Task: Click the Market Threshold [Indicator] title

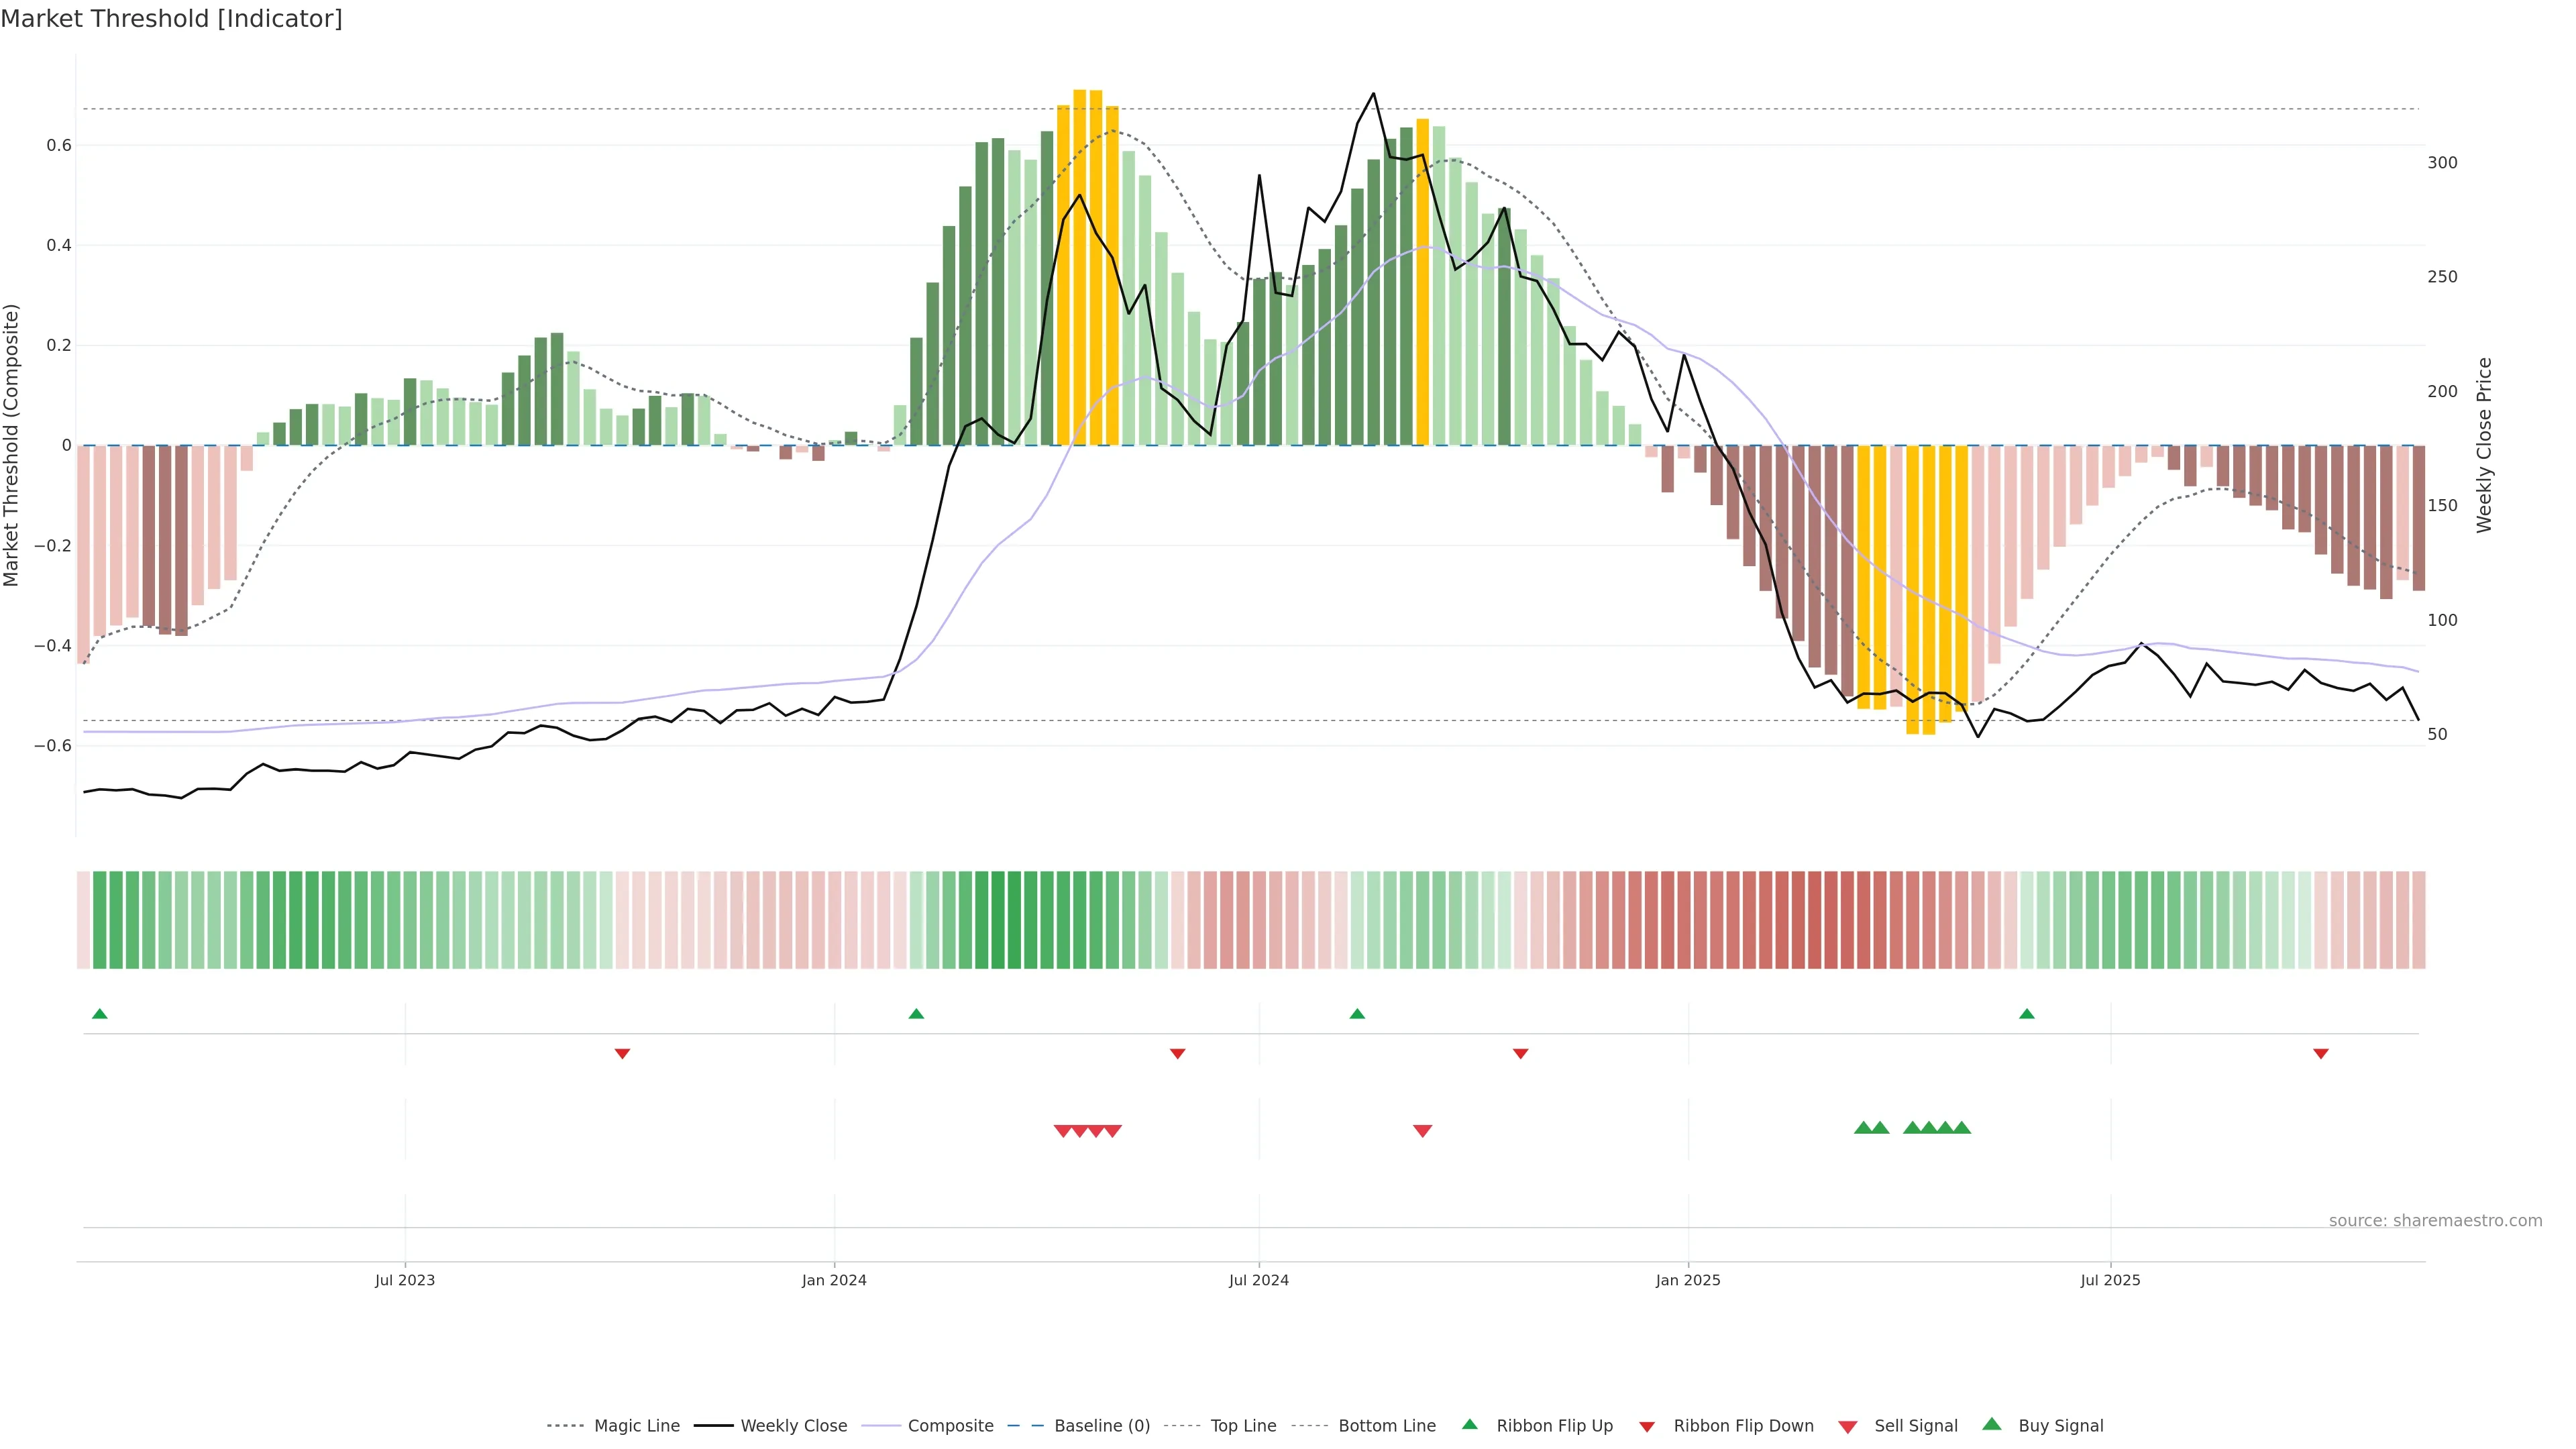Action: (171, 19)
